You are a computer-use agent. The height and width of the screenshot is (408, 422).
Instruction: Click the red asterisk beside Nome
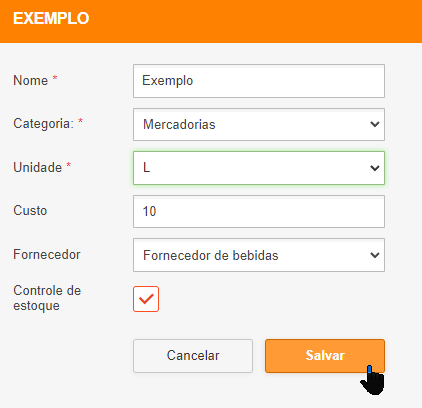(x=55, y=78)
